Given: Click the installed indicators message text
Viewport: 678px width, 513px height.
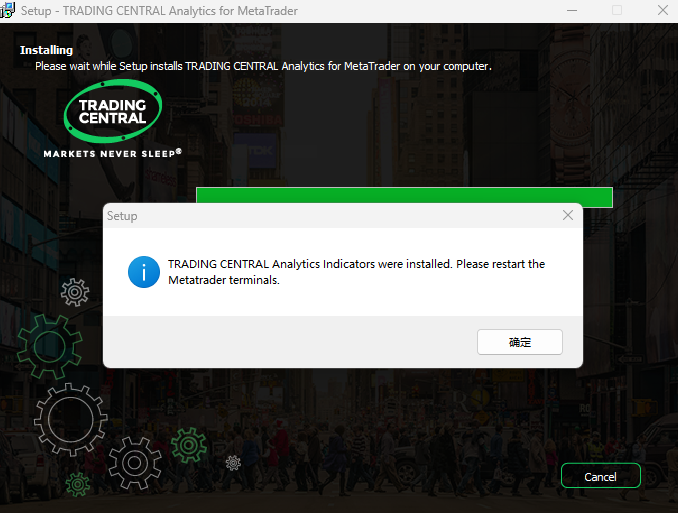Looking at the screenshot, I should click(356, 272).
